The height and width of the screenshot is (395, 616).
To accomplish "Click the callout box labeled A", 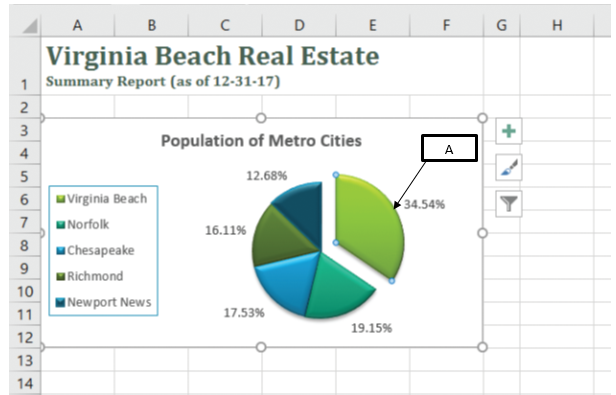I will 449,148.
